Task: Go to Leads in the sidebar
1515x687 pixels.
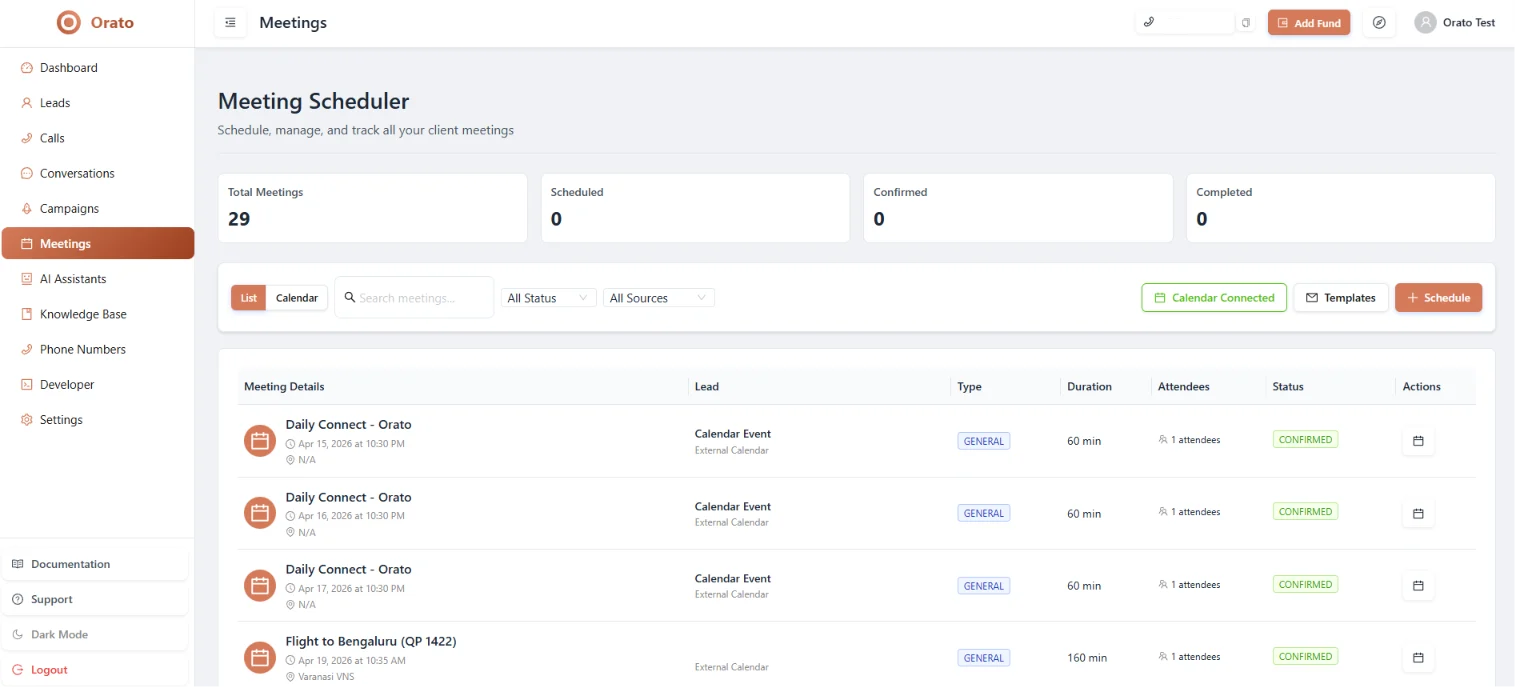Action: (97, 103)
